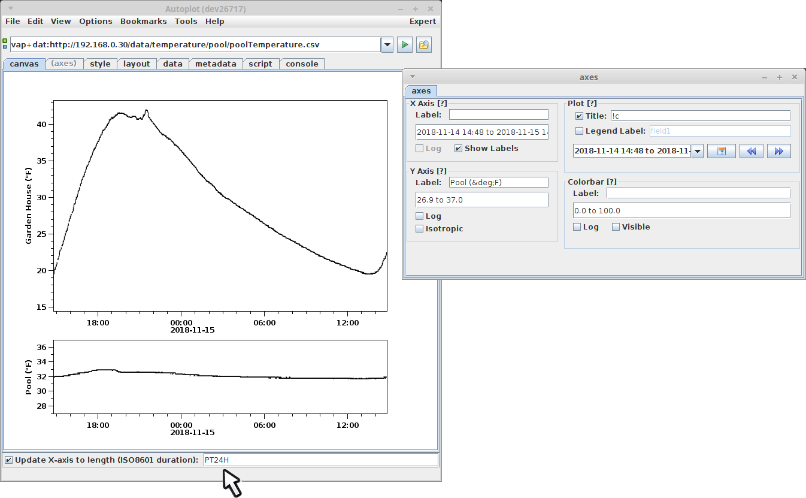The height and width of the screenshot is (498, 806).
Task: Minimize the axes window
Action: pos(764,77)
